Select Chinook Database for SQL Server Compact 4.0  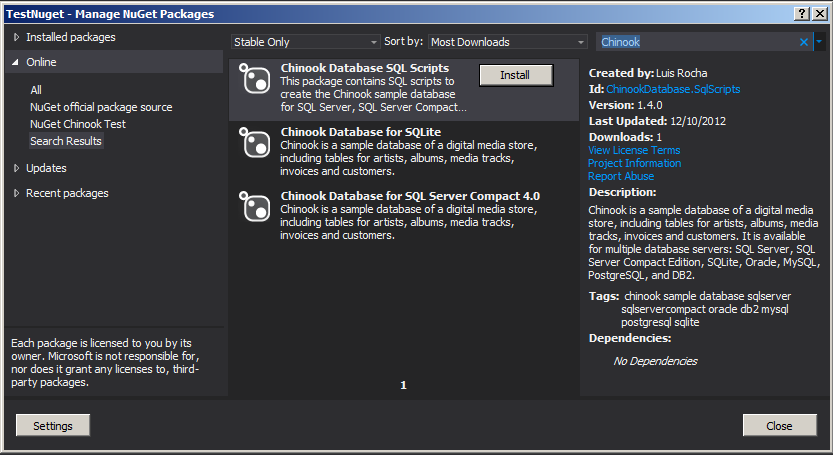(x=404, y=215)
